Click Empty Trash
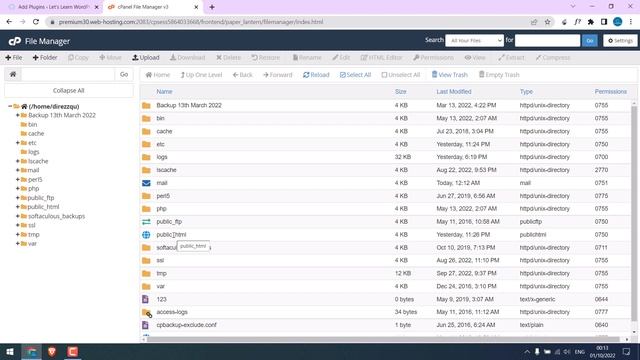 499,75
